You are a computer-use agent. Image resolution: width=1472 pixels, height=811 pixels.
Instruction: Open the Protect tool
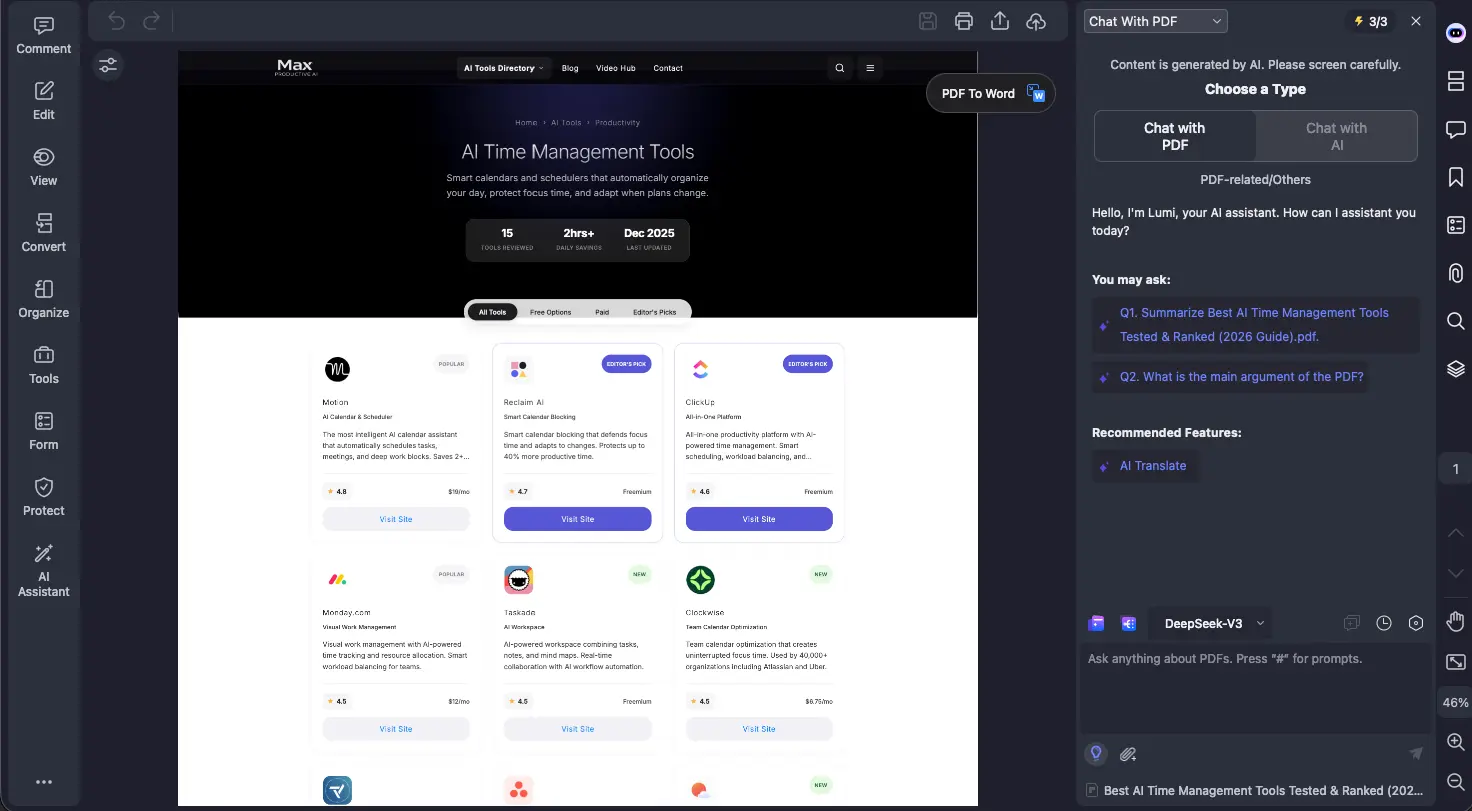point(43,497)
